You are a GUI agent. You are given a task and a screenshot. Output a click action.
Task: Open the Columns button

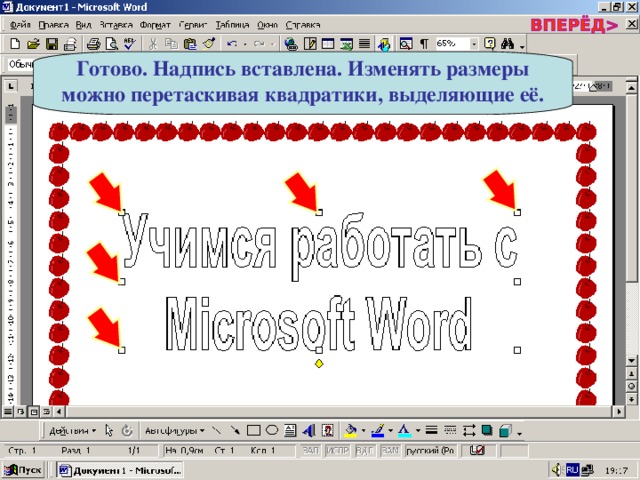click(364, 43)
